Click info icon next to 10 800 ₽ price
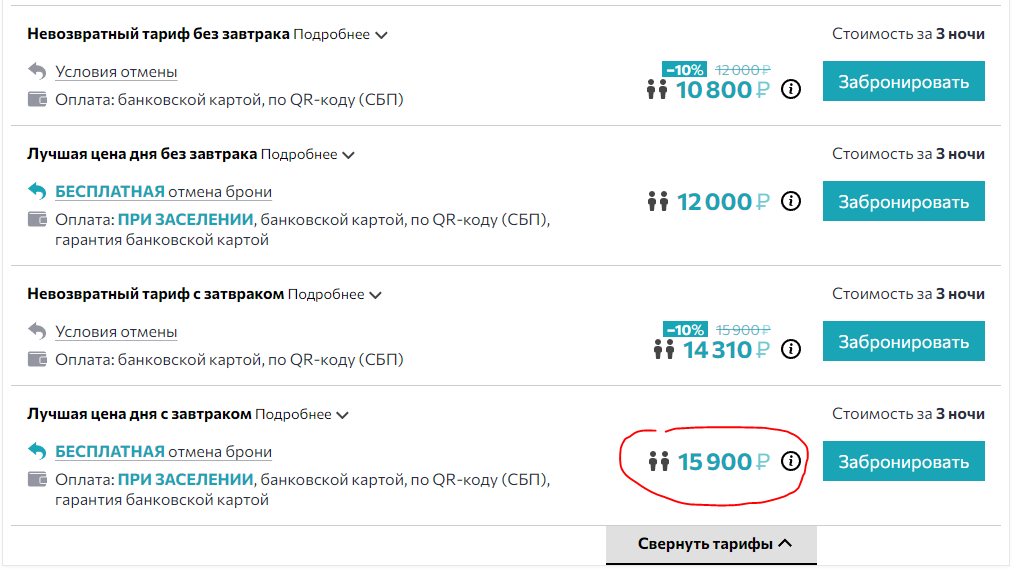Screen dimensions: 1013x572 (x=791, y=89)
